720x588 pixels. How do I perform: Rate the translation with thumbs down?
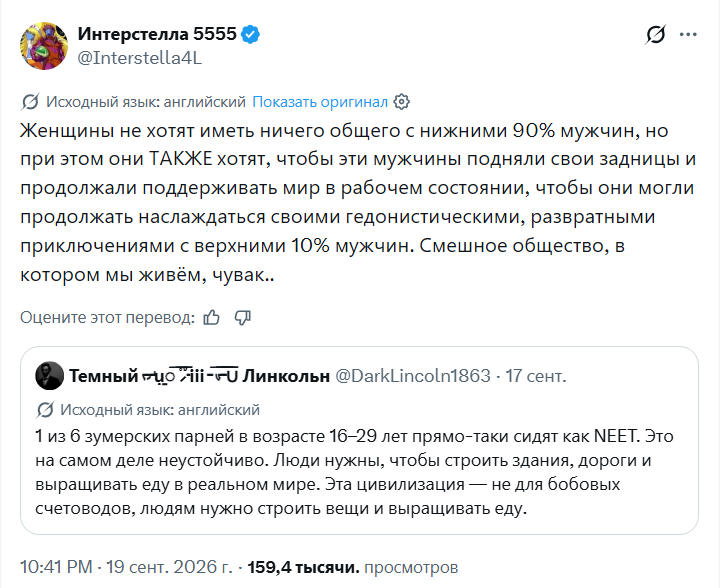[242, 317]
